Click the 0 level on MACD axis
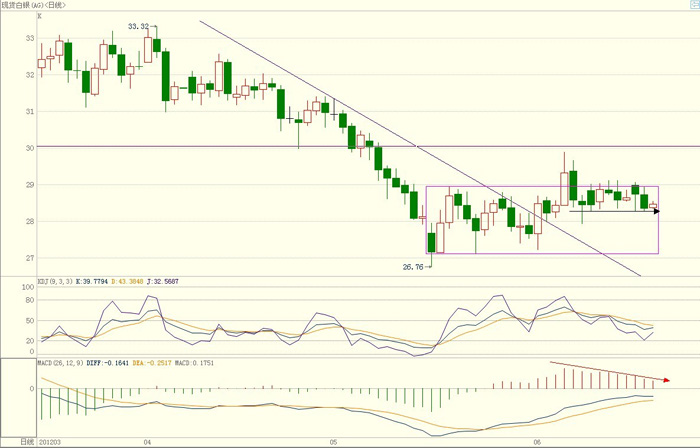Viewport: 700px width, 448px height. point(32,389)
